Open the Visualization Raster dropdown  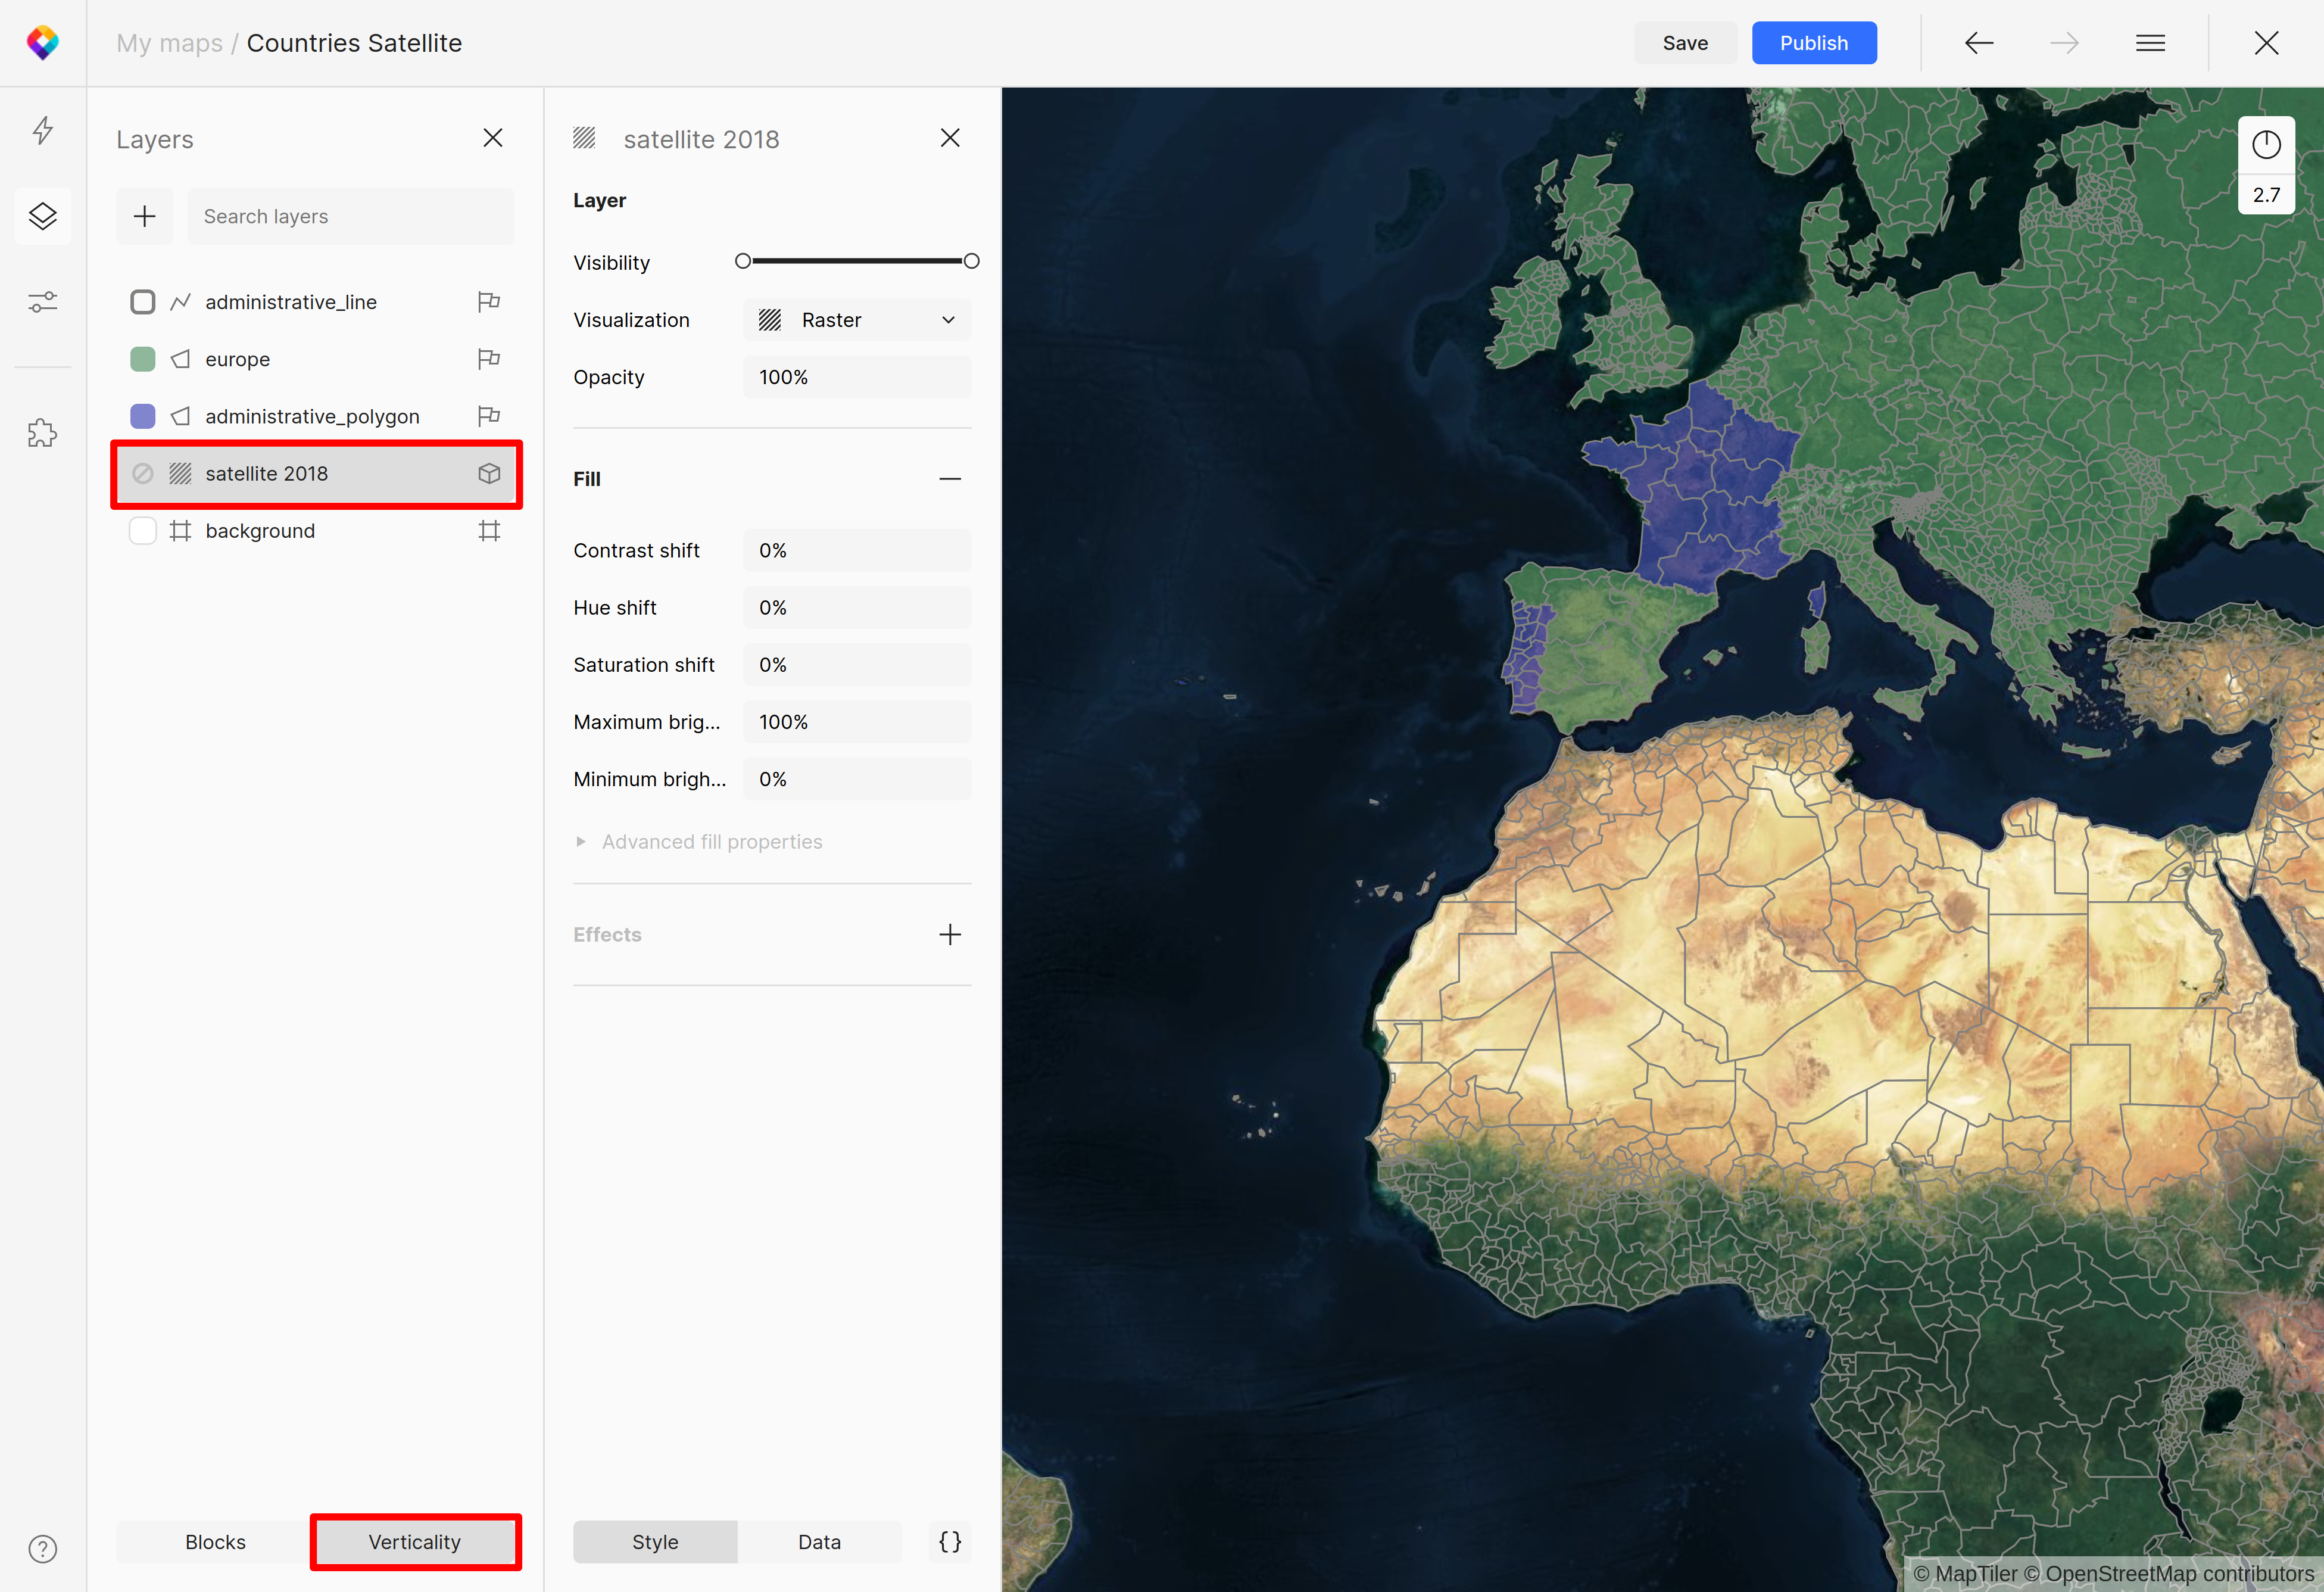857,320
